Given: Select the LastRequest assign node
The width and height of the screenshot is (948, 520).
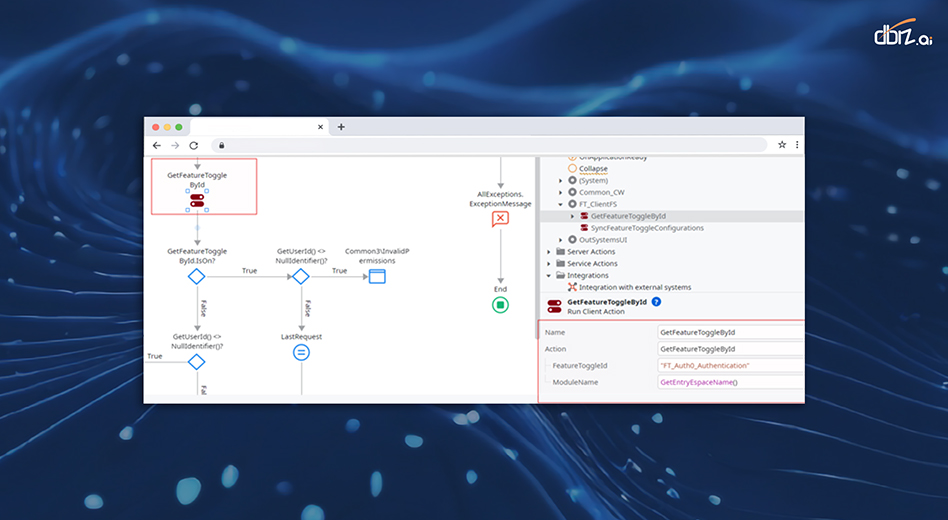Looking at the screenshot, I should 301,352.
